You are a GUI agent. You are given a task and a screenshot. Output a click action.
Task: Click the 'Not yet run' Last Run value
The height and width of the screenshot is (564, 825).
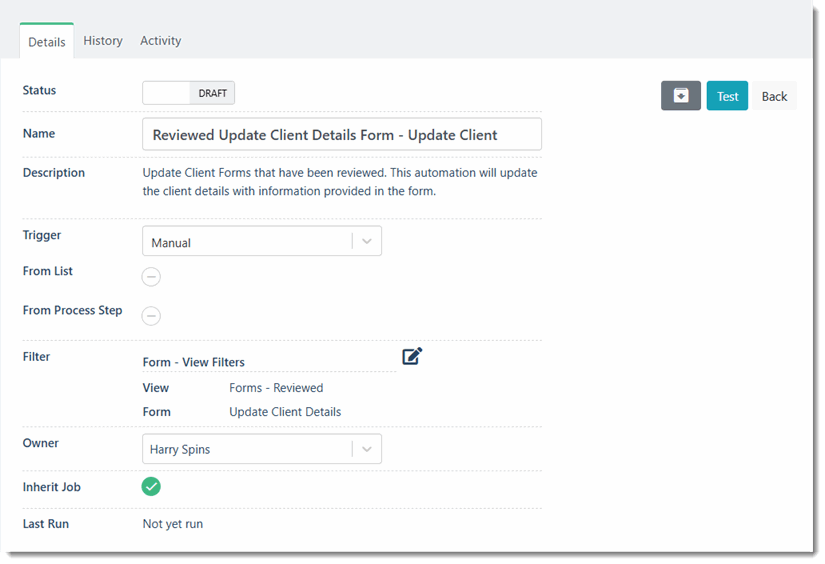pyautogui.click(x=173, y=524)
